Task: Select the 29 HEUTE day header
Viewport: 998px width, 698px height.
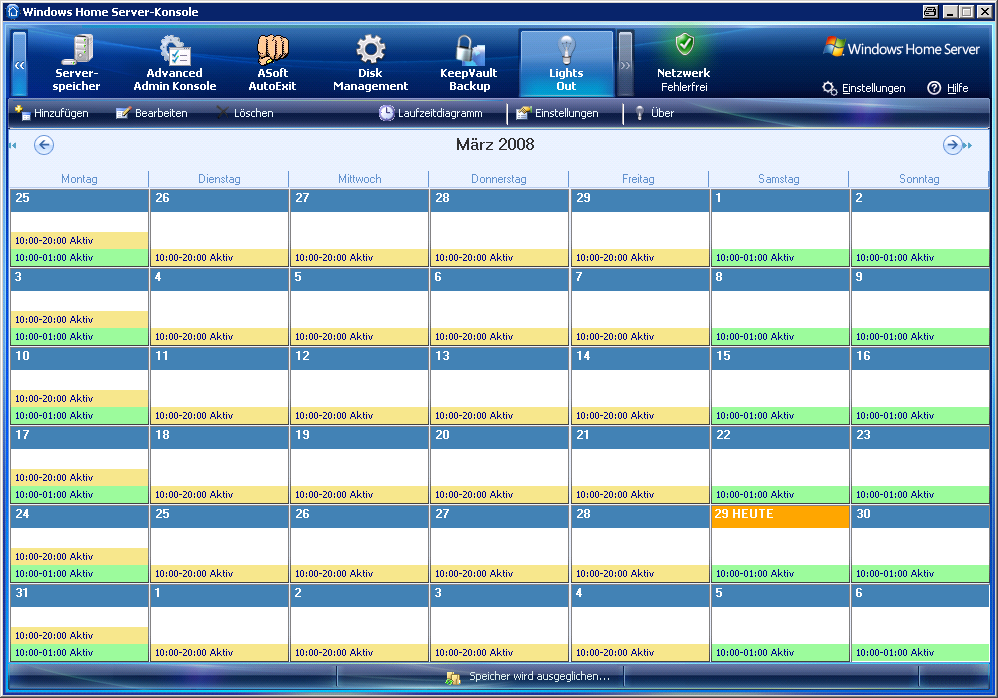Action: click(x=780, y=516)
